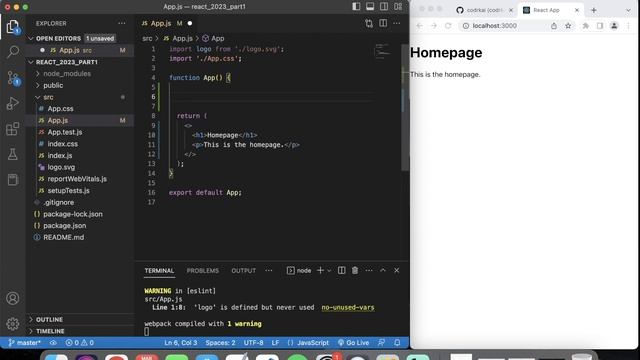
Task: Click the no-unused-vars link in terminal
Action: point(348,307)
